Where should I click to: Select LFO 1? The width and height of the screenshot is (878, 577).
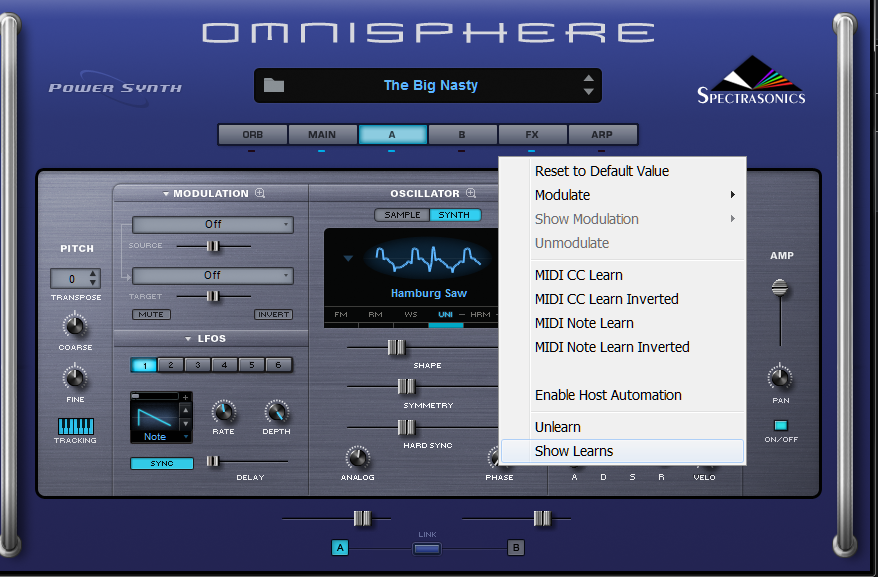point(144,365)
